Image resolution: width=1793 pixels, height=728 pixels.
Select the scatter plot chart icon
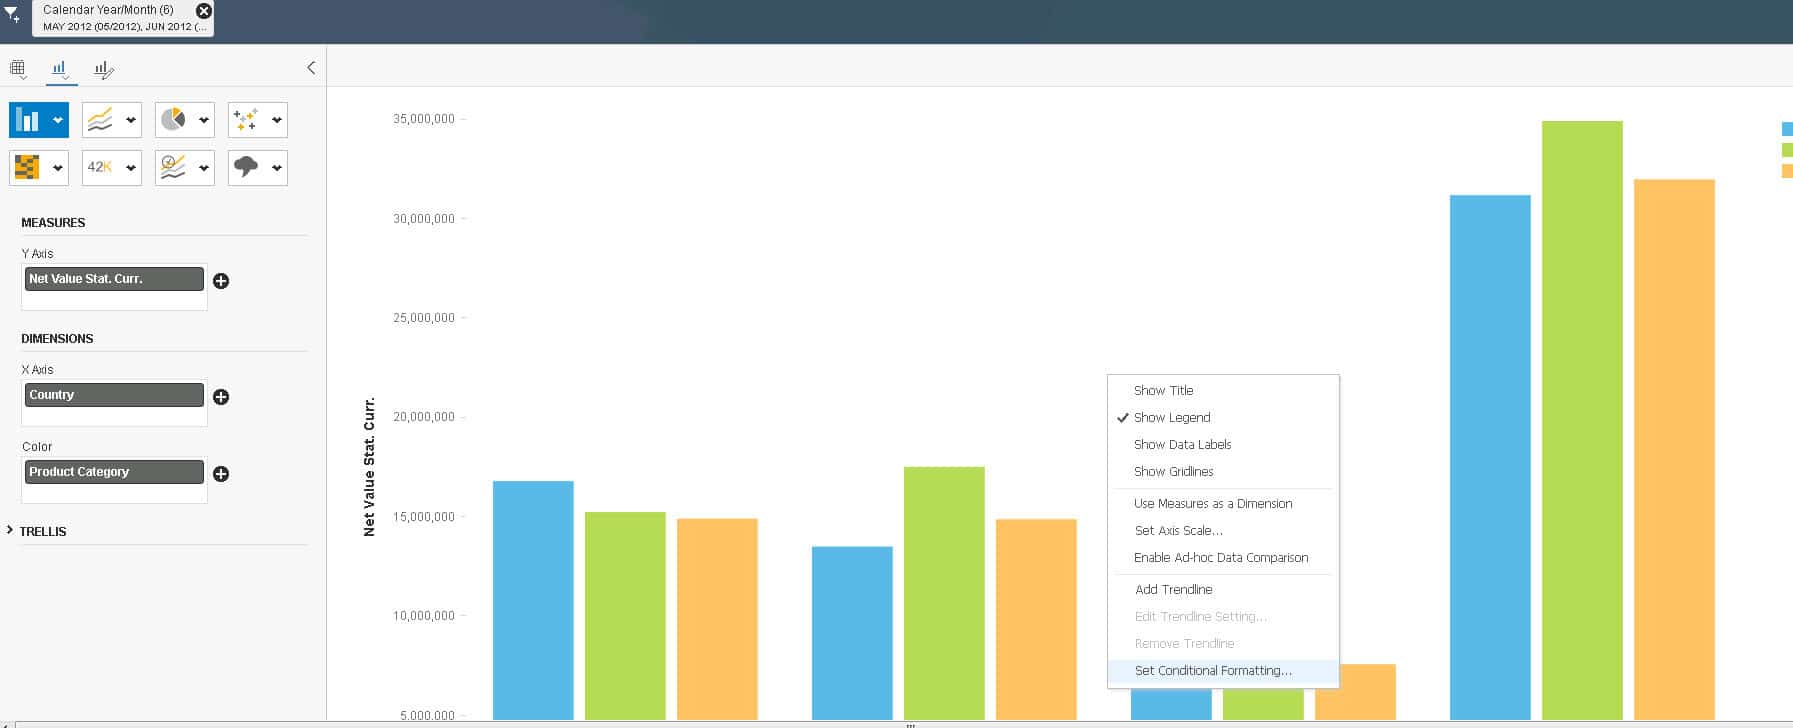(x=246, y=120)
